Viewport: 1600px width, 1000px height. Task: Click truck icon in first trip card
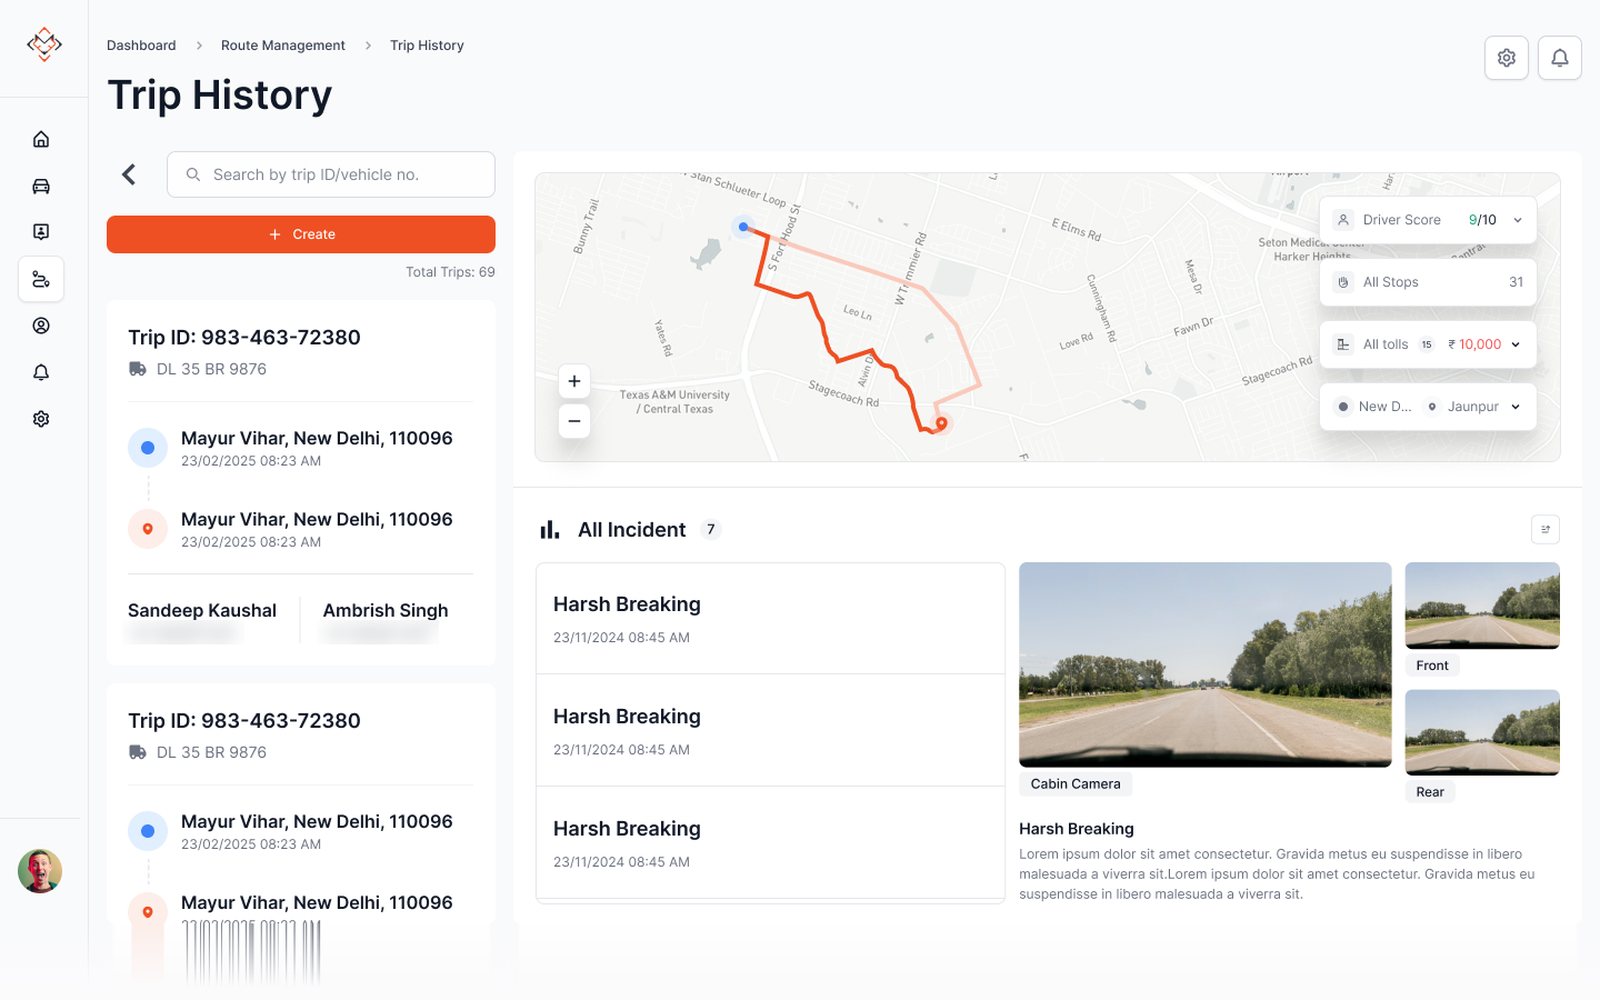coord(138,369)
